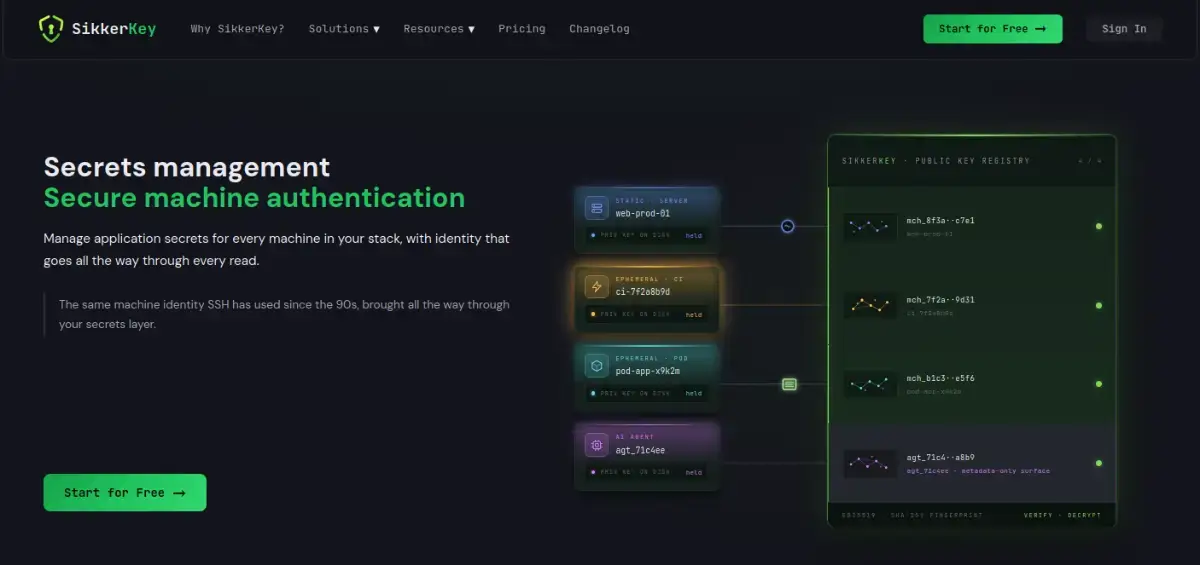1200x565 pixels.
Task: Click the held status on agt_71c4ee card
Action: 693,472
